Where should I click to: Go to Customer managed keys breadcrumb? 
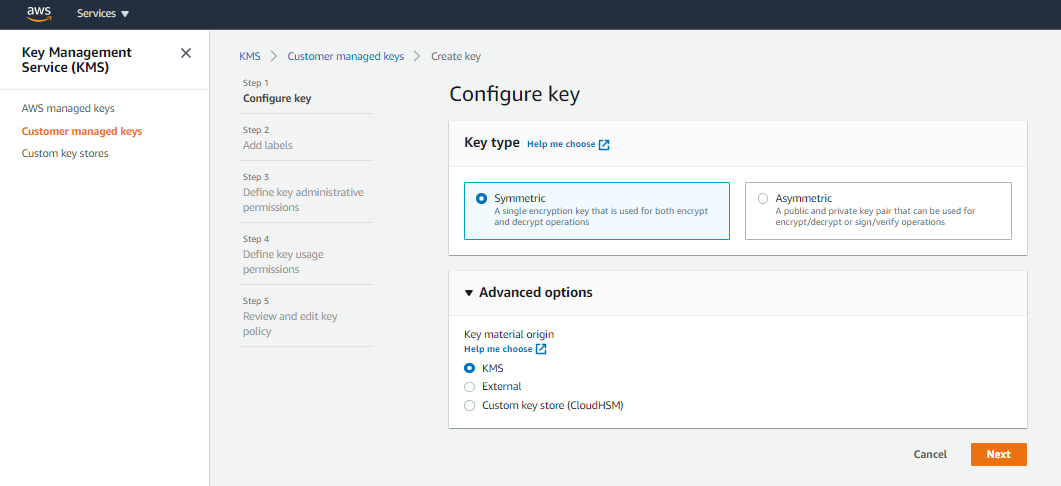(x=346, y=56)
